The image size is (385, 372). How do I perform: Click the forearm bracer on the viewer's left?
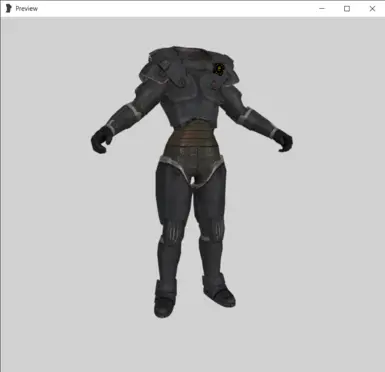point(125,118)
